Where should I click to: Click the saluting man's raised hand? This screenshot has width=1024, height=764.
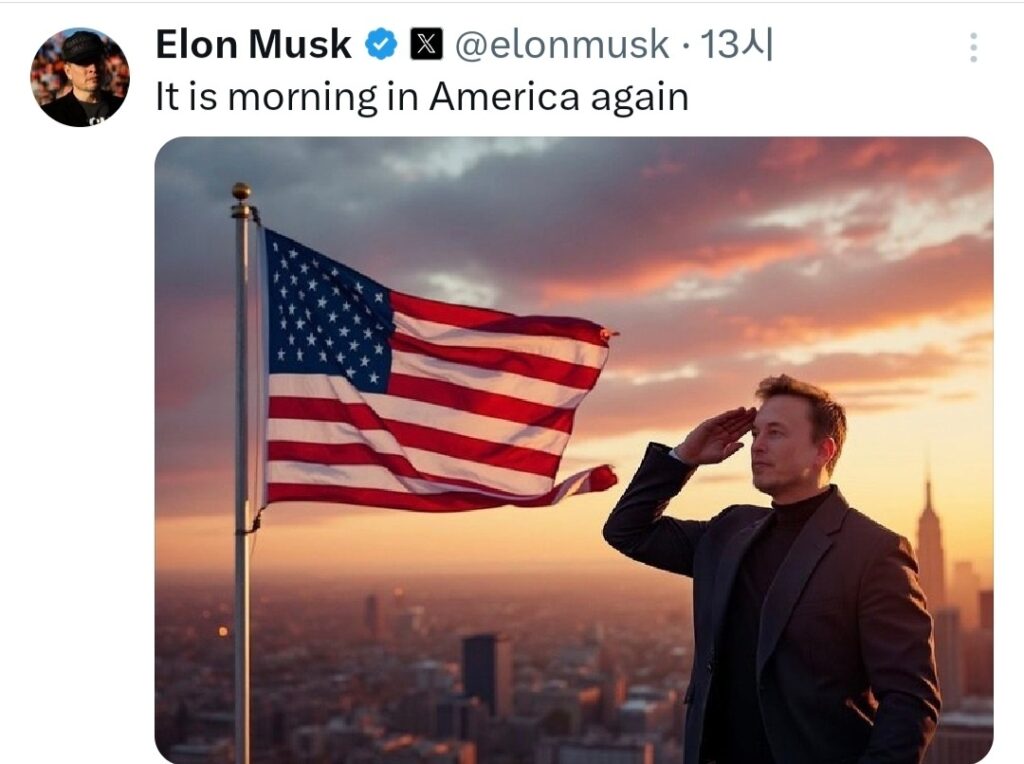716,436
